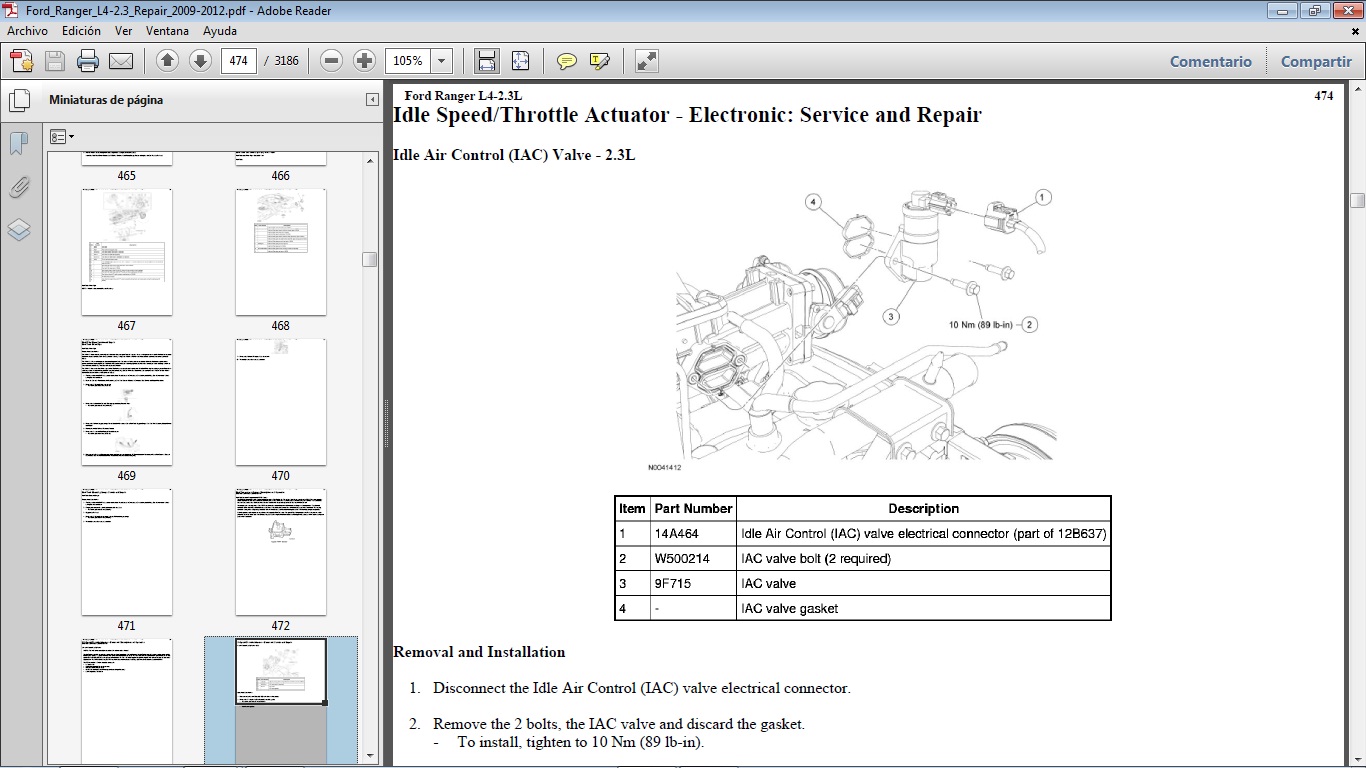Click the 'Description' column header

pyautogui.click(x=923, y=509)
